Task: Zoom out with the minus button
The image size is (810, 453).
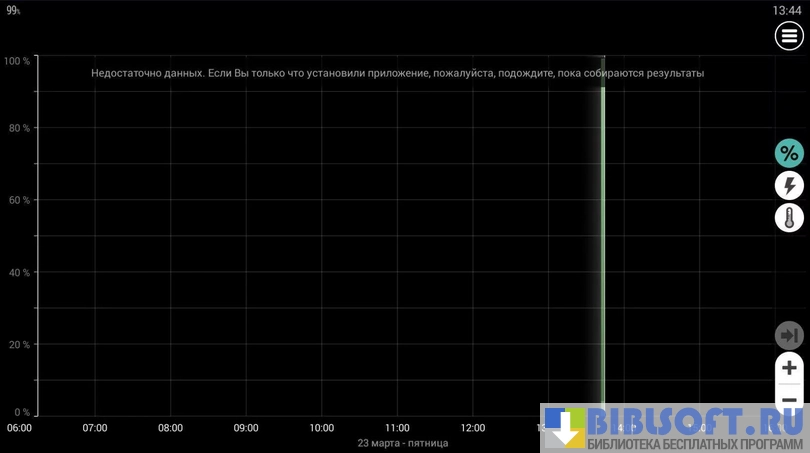Action: click(x=789, y=398)
